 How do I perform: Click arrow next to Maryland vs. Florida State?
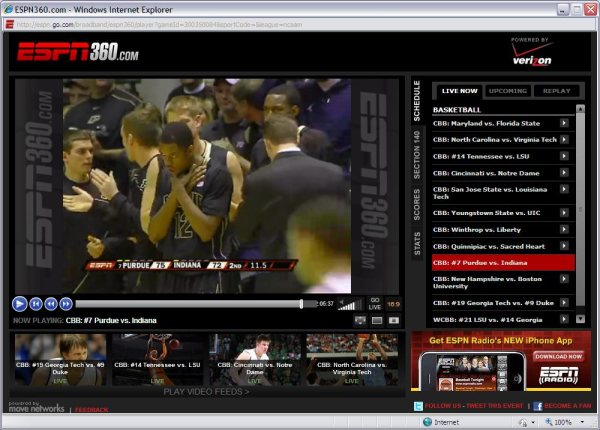click(x=565, y=123)
